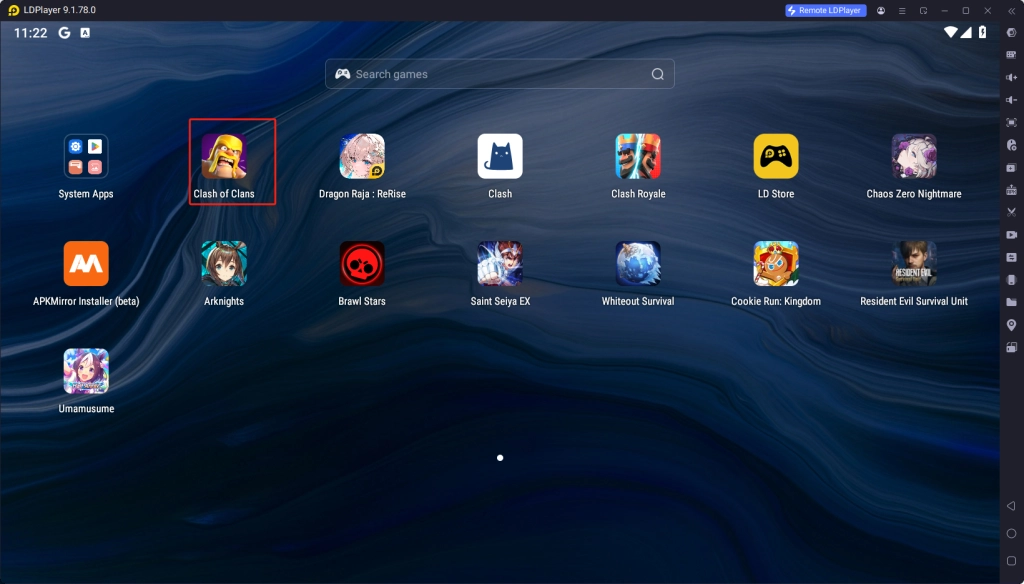The image size is (1024, 584).
Task: Open the virtual GPS location tool
Action: pyautogui.click(x=1010, y=325)
